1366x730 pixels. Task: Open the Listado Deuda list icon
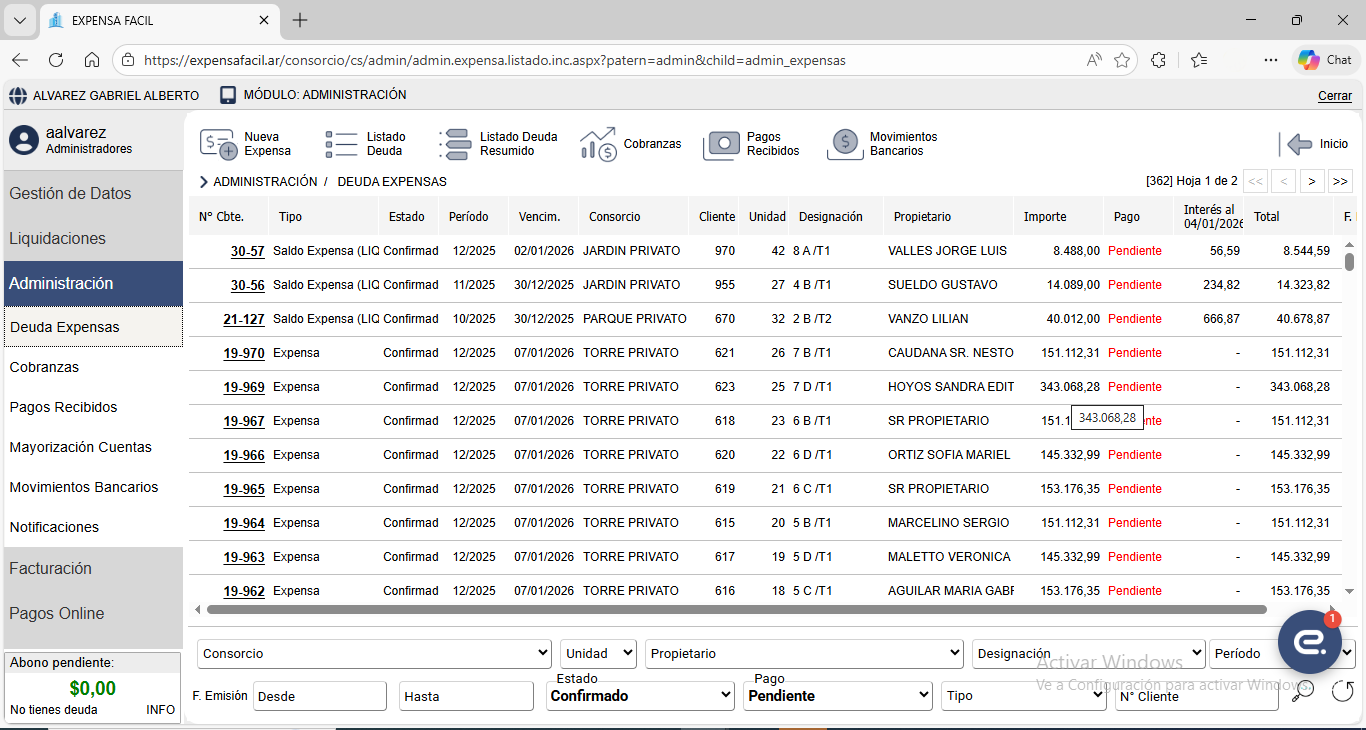pyautogui.click(x=341, y=144)
